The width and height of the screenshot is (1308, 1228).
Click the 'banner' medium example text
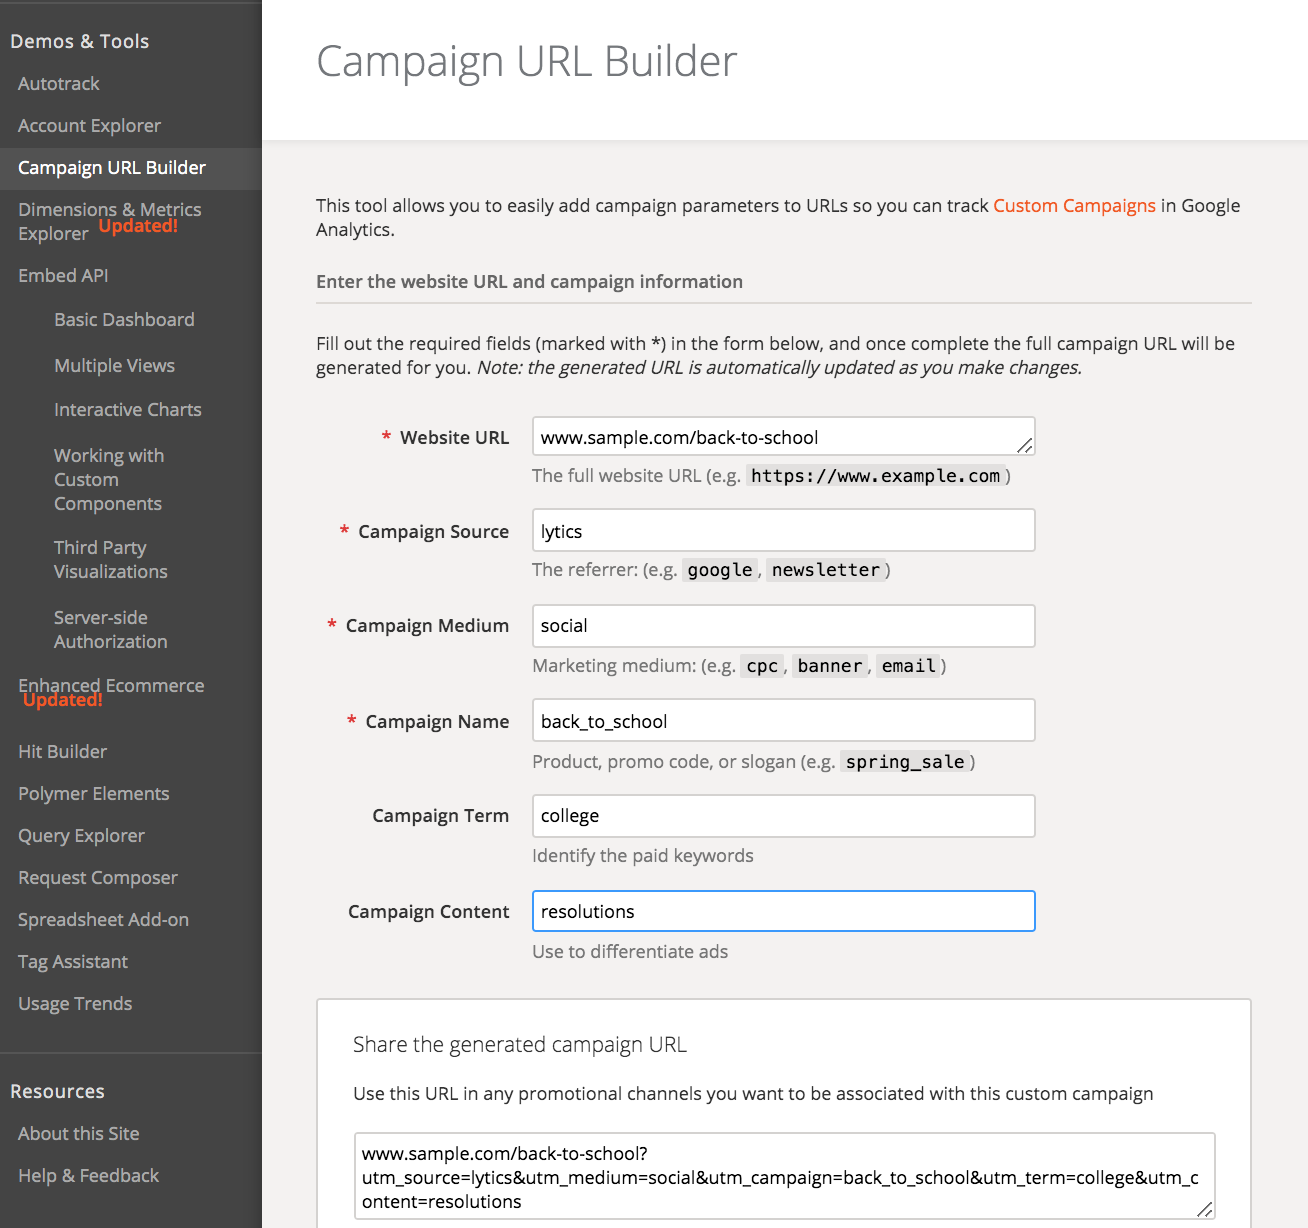click(830, 666)
